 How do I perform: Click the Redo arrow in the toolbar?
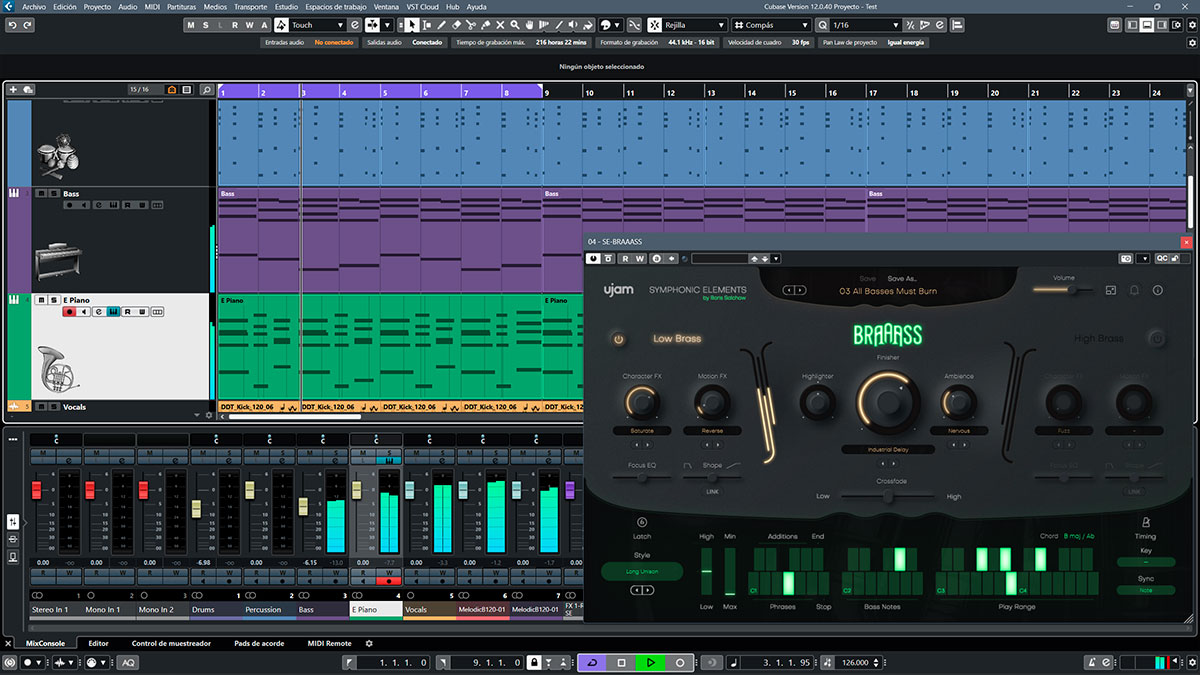pyautogui.click(x=27, y=25)
